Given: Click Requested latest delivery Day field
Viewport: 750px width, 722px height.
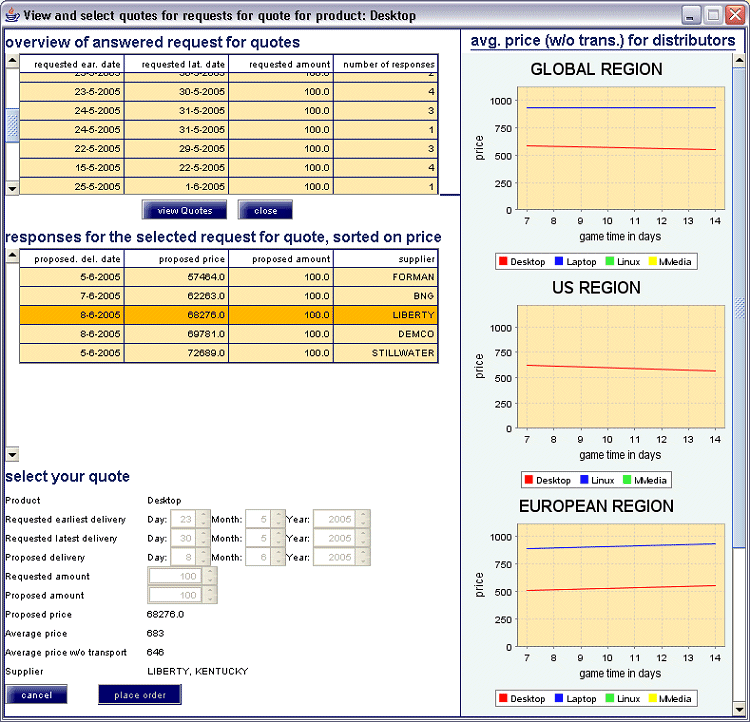Looking at the screenshot, I should [x=183, y=538].
